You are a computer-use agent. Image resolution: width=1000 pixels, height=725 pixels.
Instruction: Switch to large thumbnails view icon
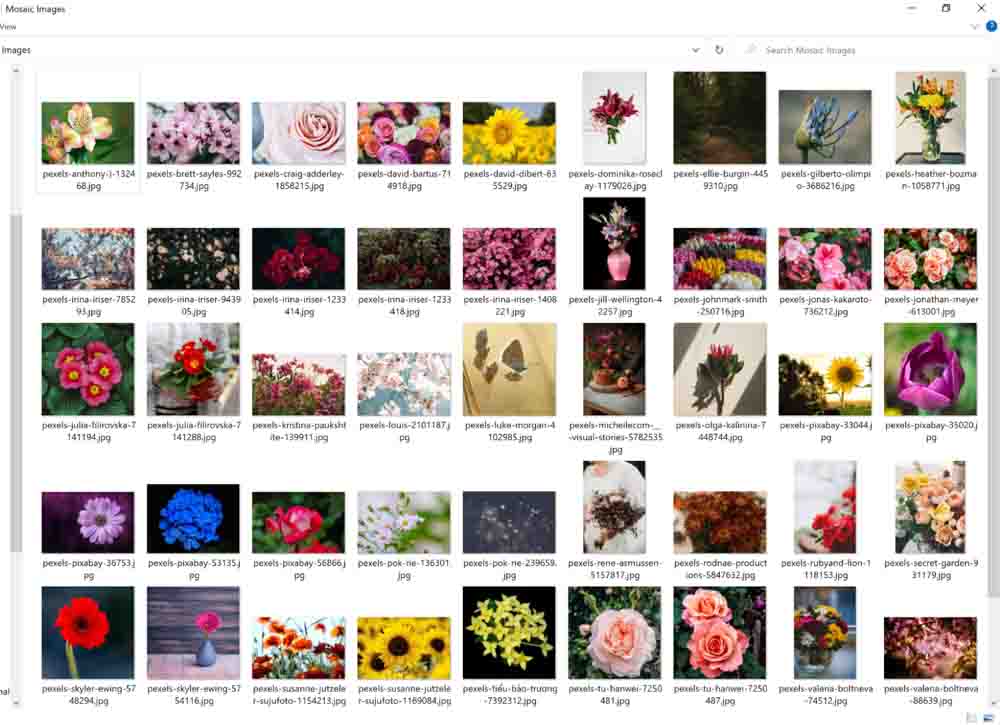987,717
